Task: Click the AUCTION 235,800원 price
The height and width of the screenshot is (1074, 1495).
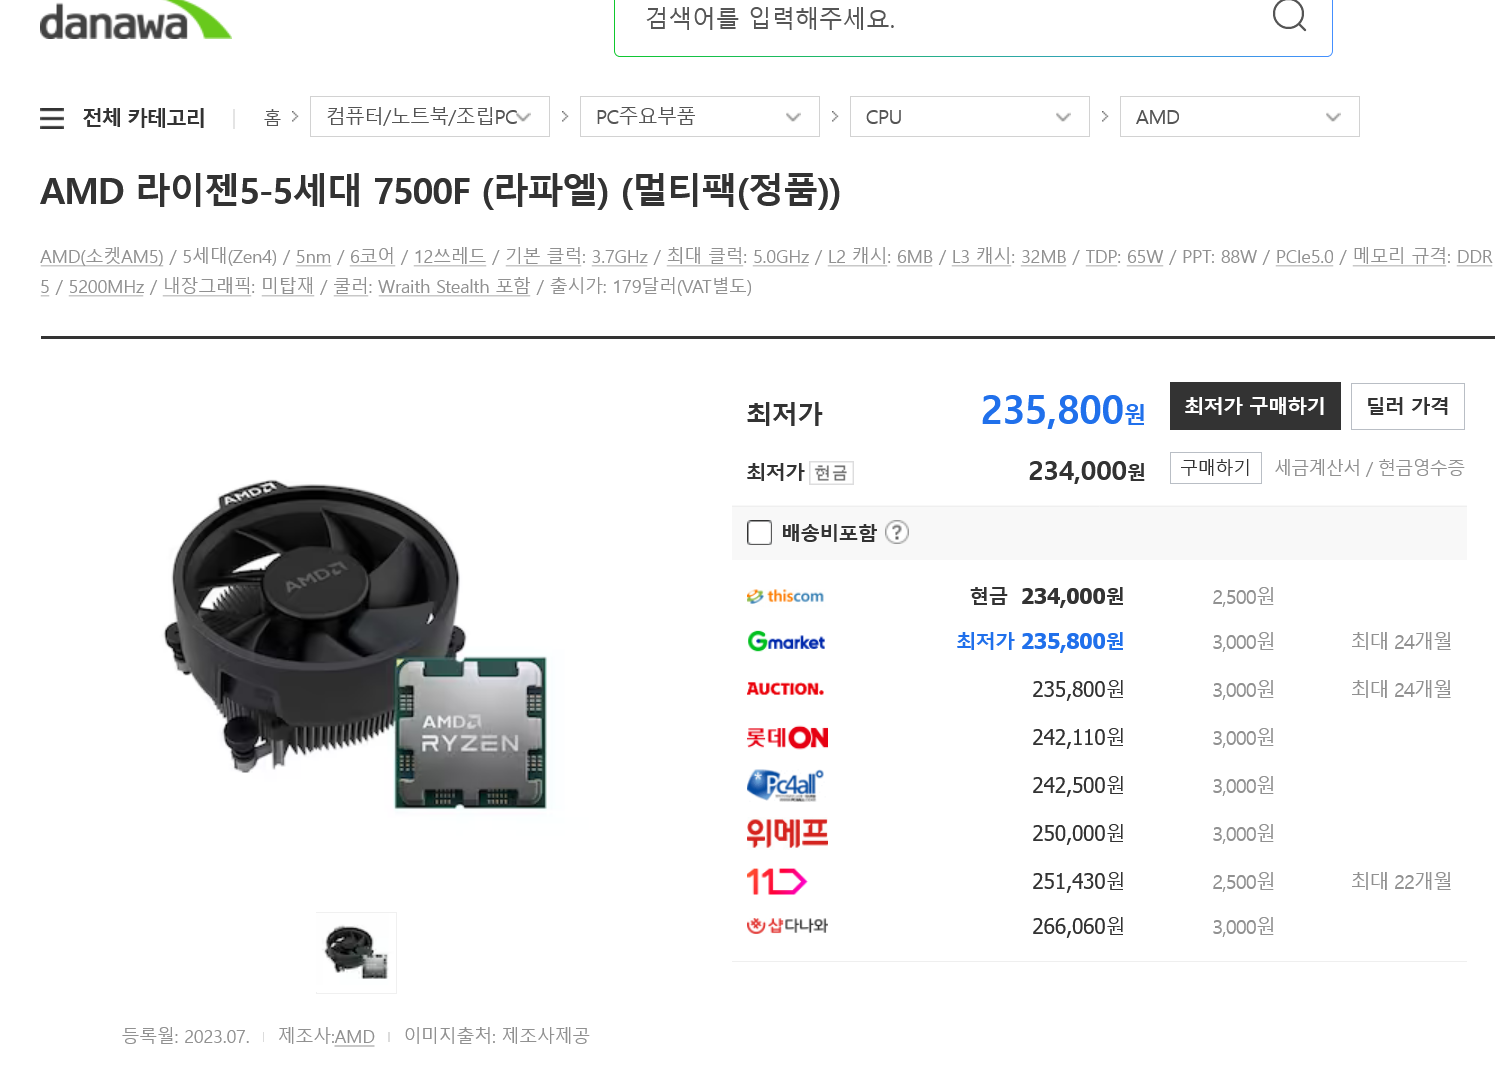Action: 1078,689
